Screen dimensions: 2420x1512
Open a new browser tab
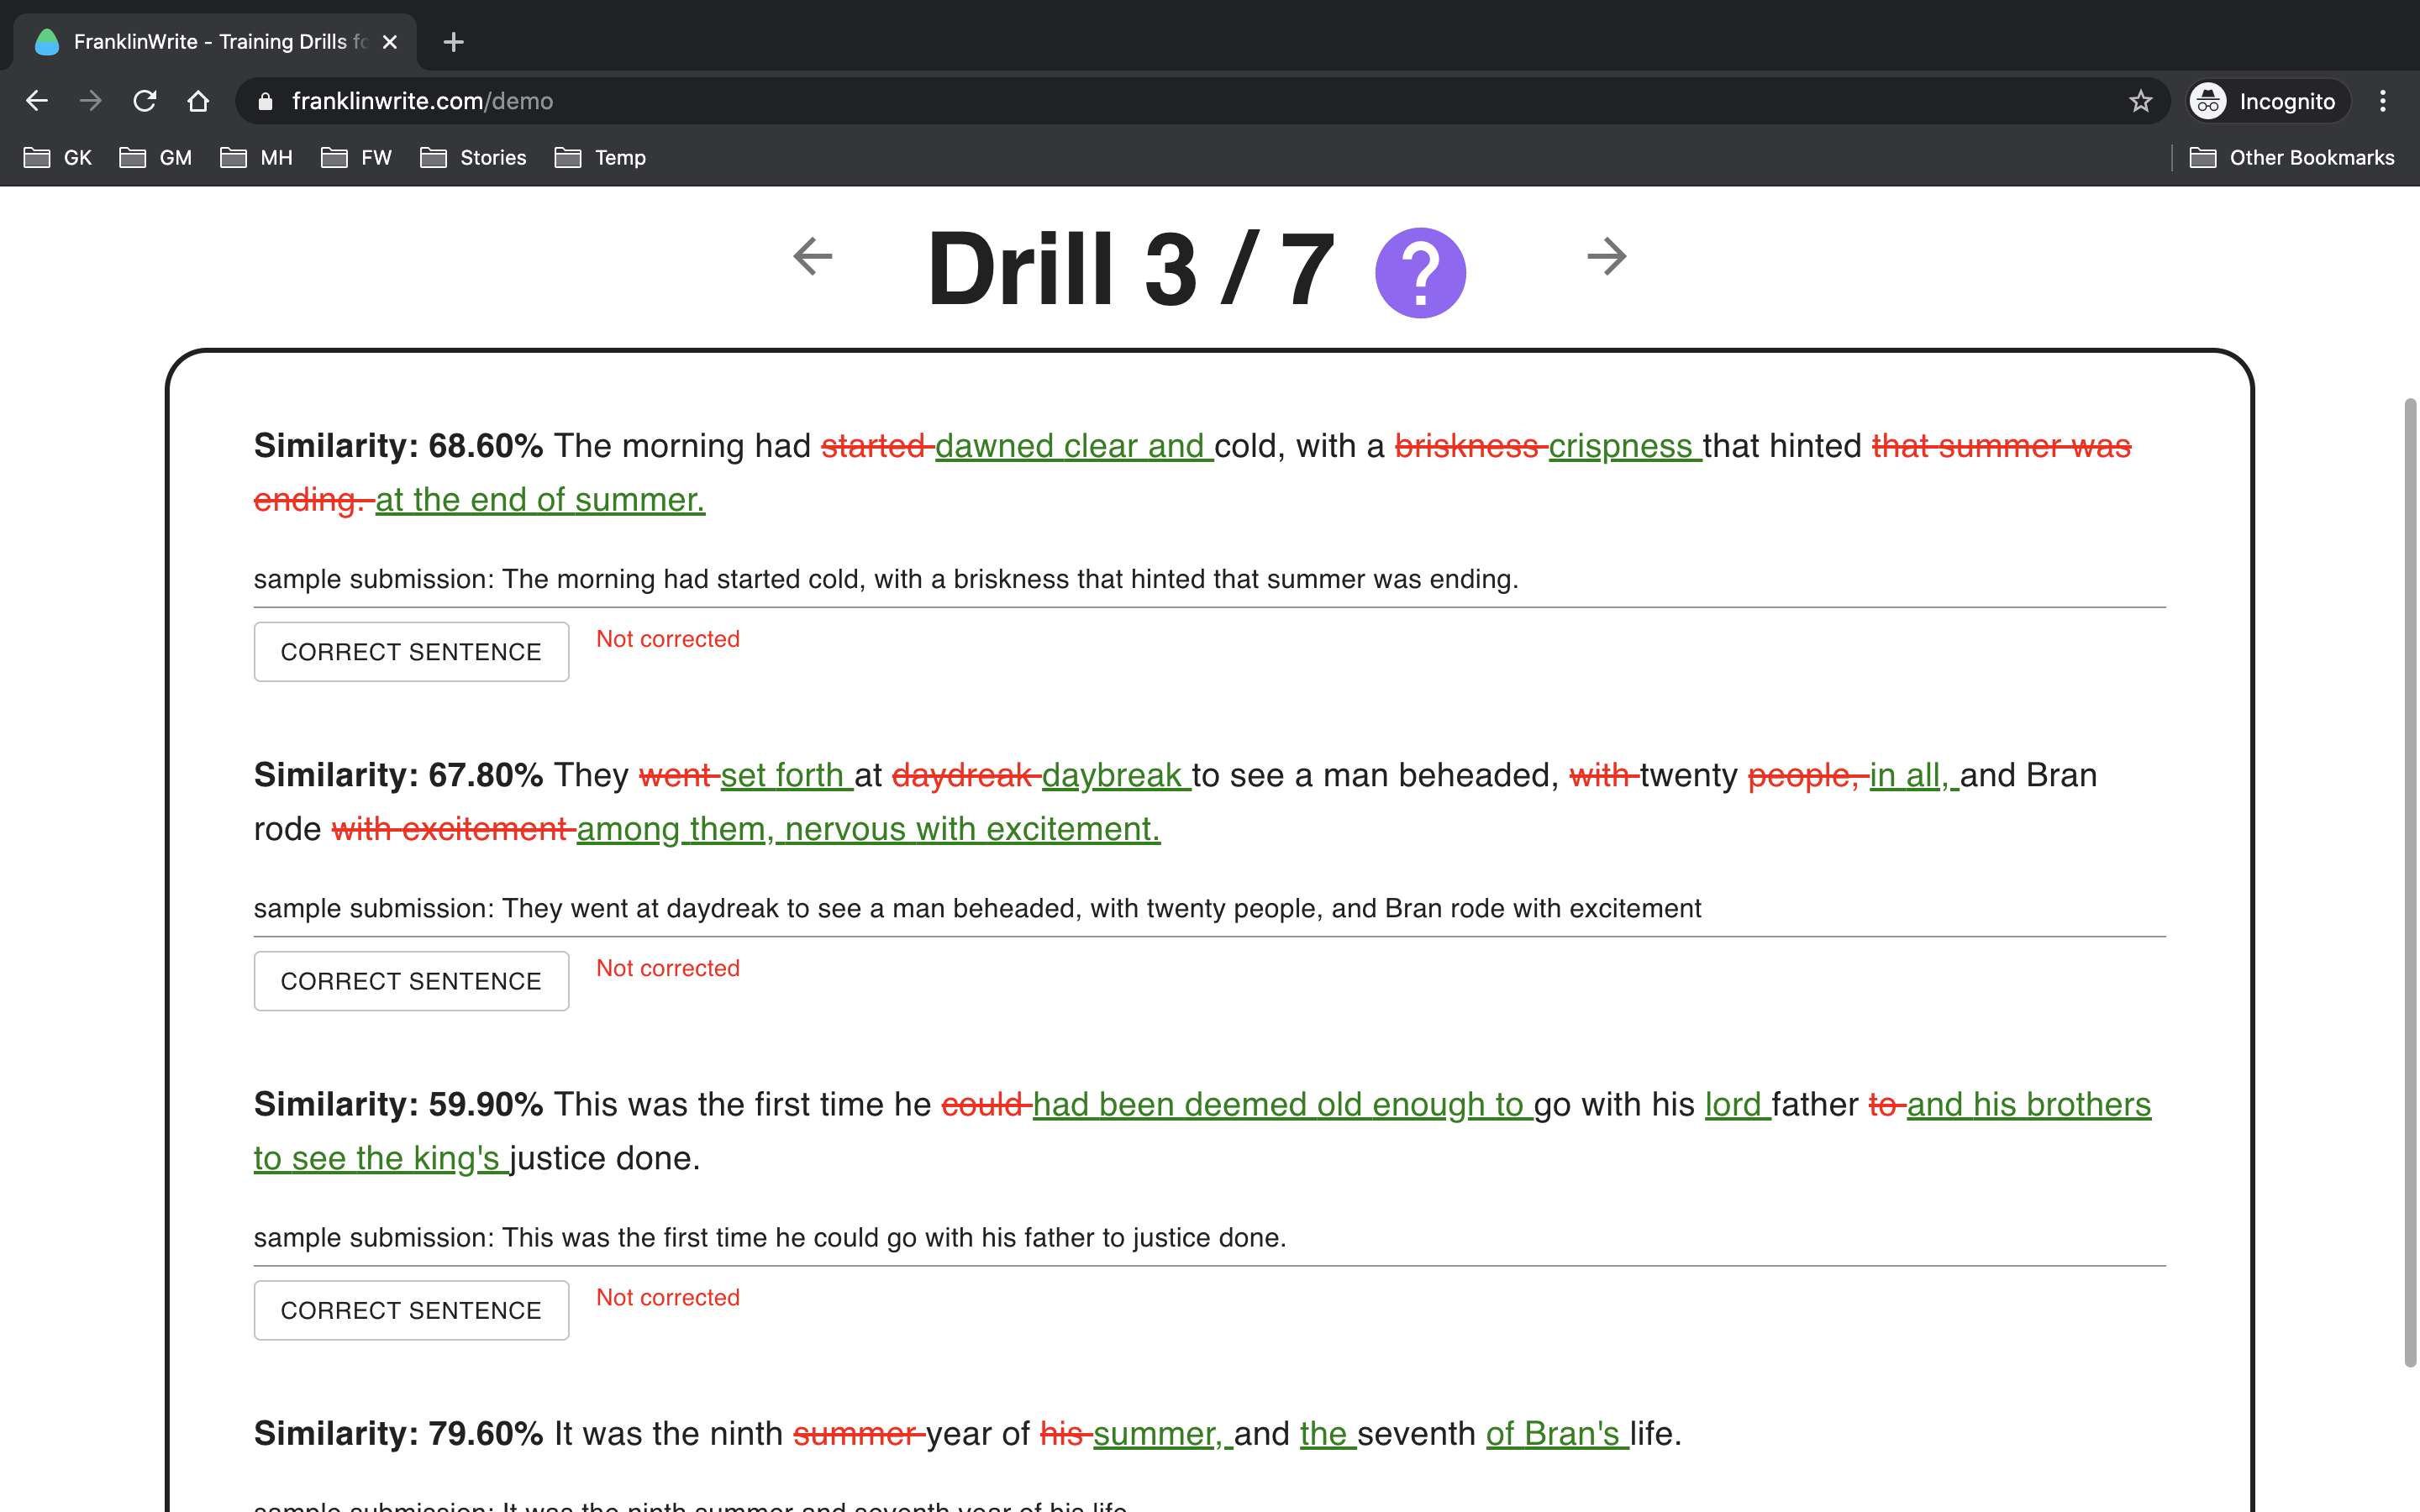click(453, 42)
